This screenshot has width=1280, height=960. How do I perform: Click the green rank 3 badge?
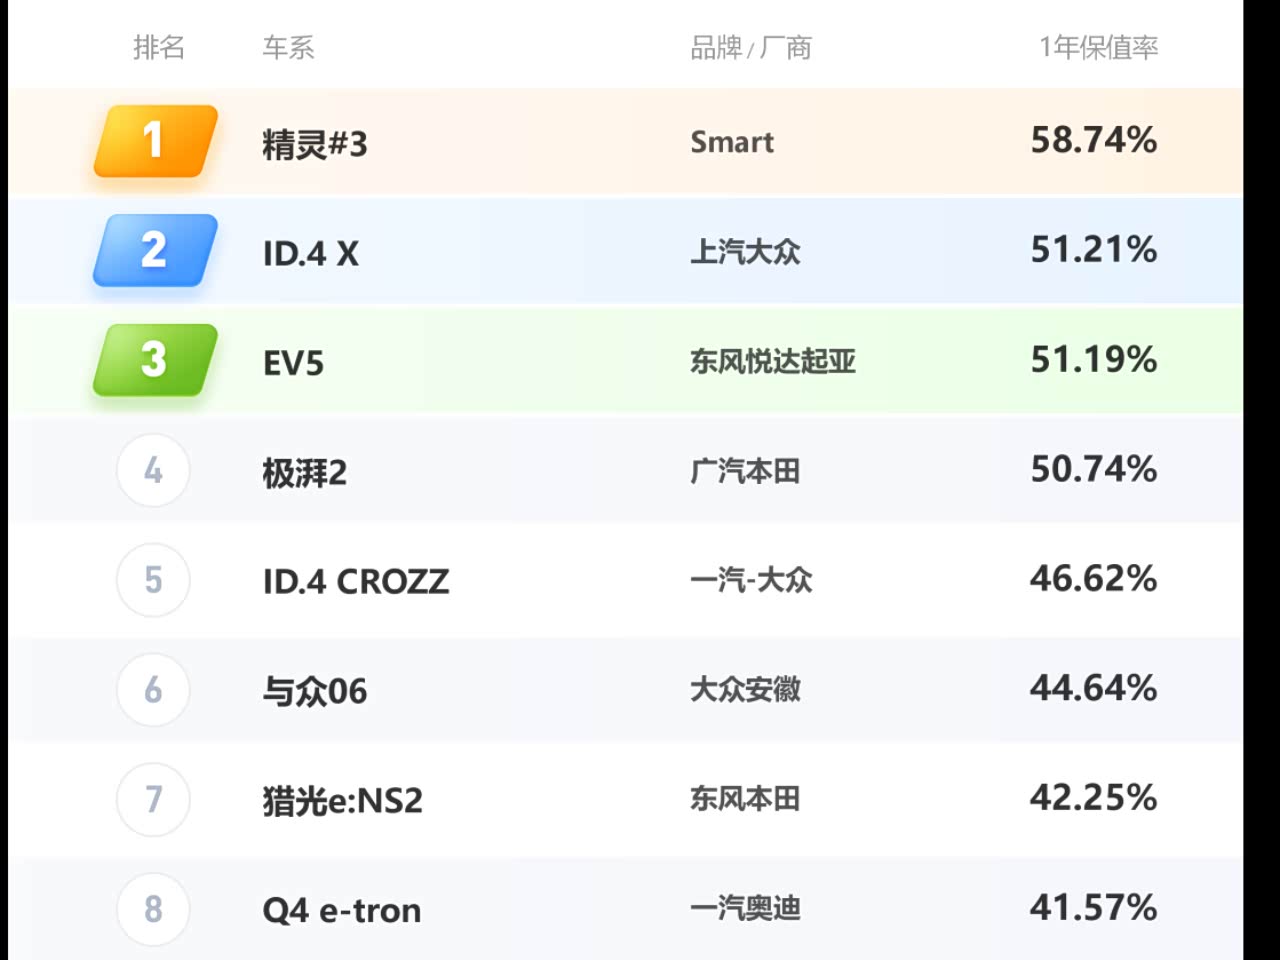point(155,360)
